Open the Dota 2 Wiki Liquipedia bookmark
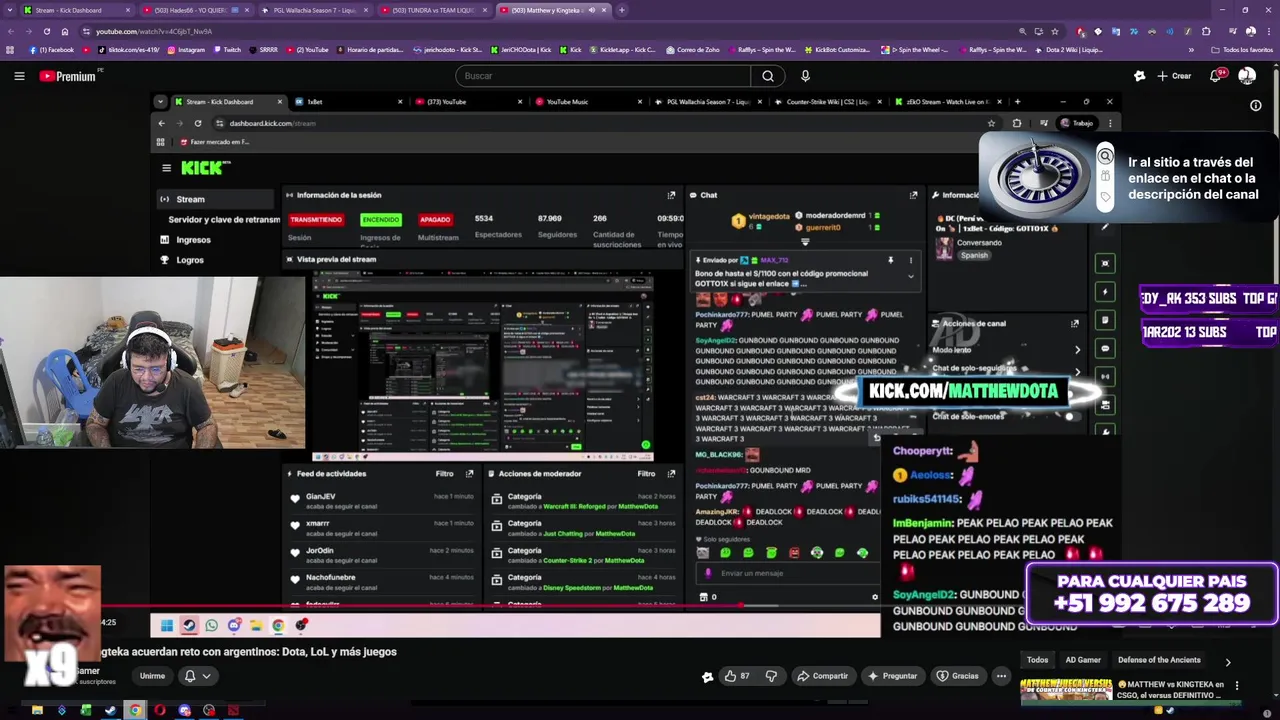The image size is (1280, 720). [x=1069, y=50]
